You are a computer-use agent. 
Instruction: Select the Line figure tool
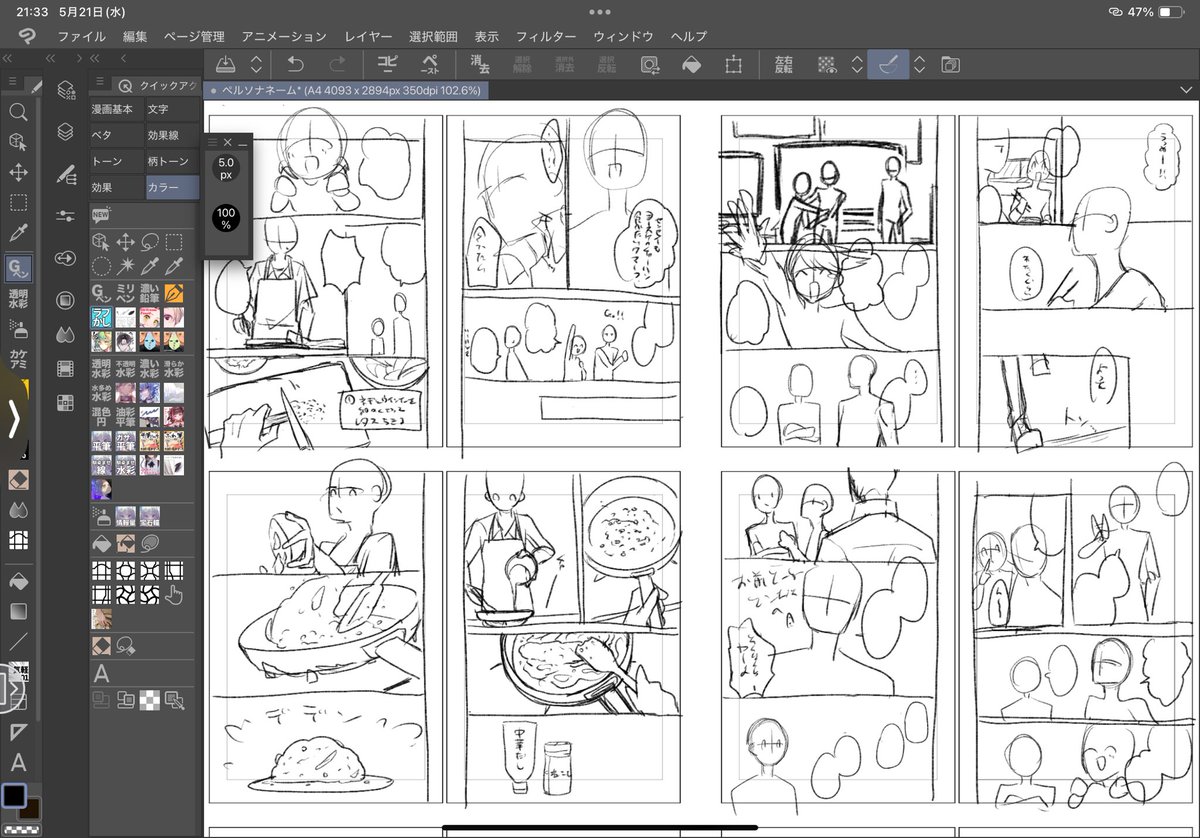coord(18,641)
